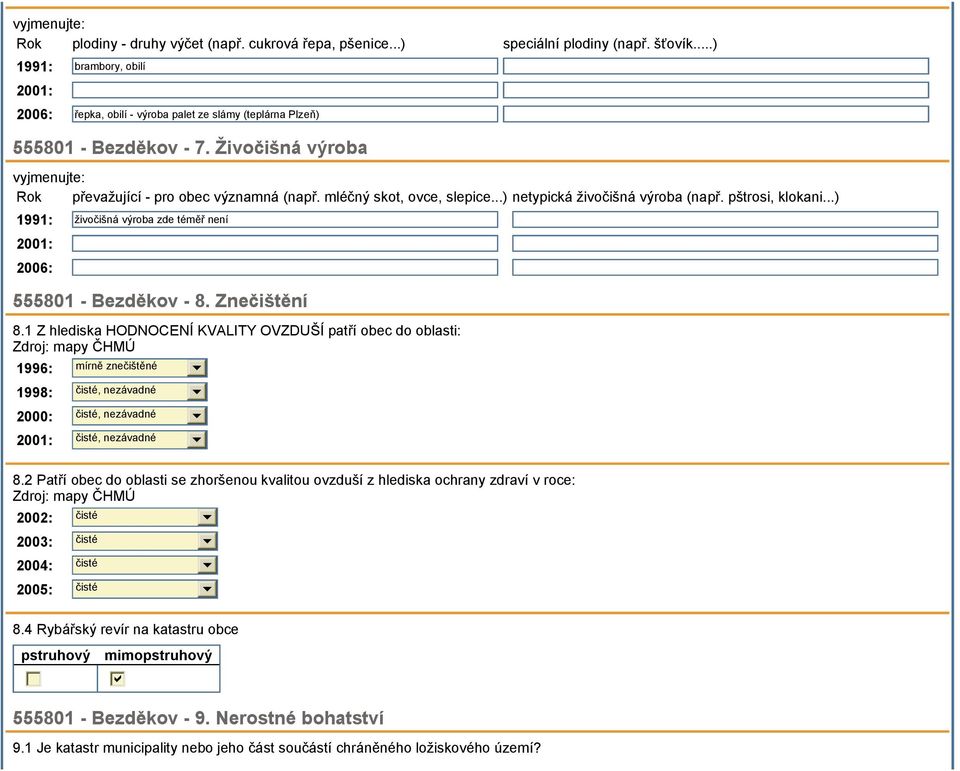
Task: Expand the 2002 'čisté' dropdown
Action: point(144,517)
